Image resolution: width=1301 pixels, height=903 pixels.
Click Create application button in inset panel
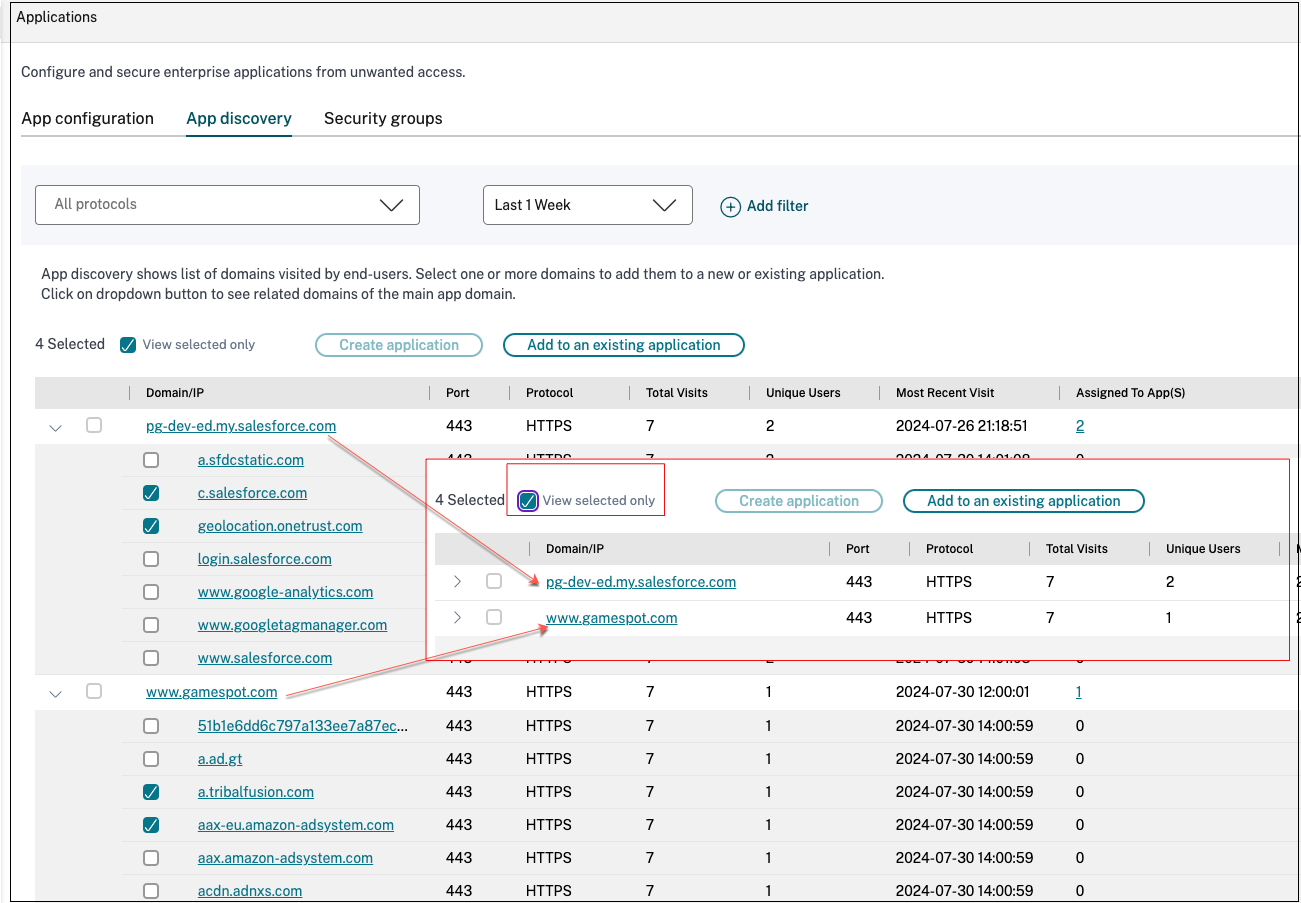pos(799,501)
